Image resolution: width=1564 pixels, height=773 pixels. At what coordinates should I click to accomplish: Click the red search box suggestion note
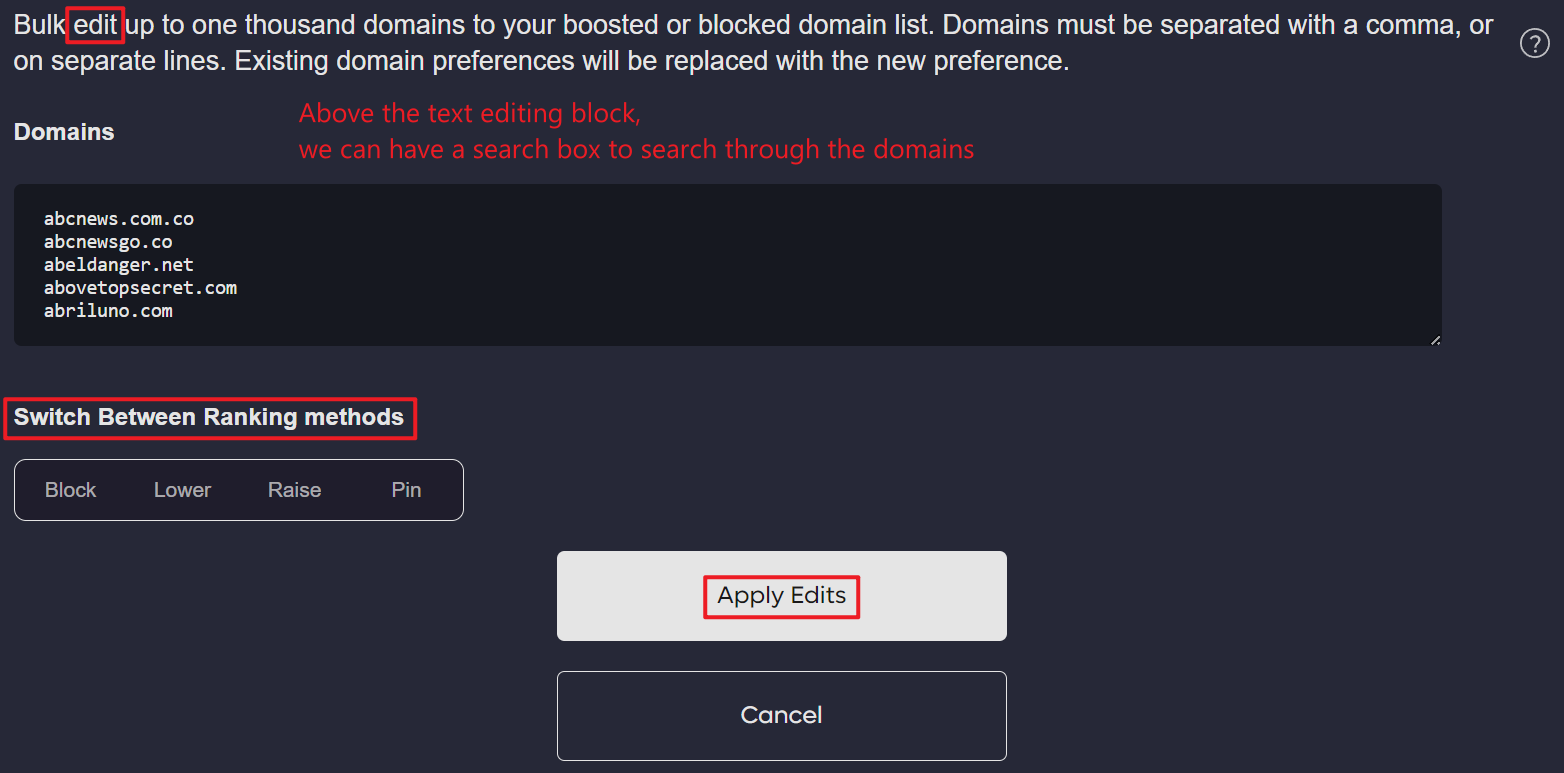pos(636,132)
